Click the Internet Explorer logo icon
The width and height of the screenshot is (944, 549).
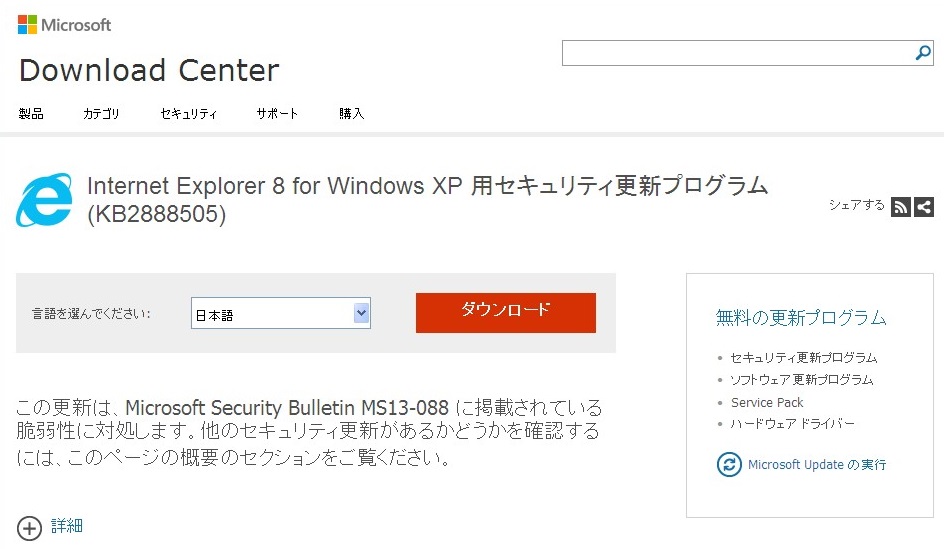(43, 199)
